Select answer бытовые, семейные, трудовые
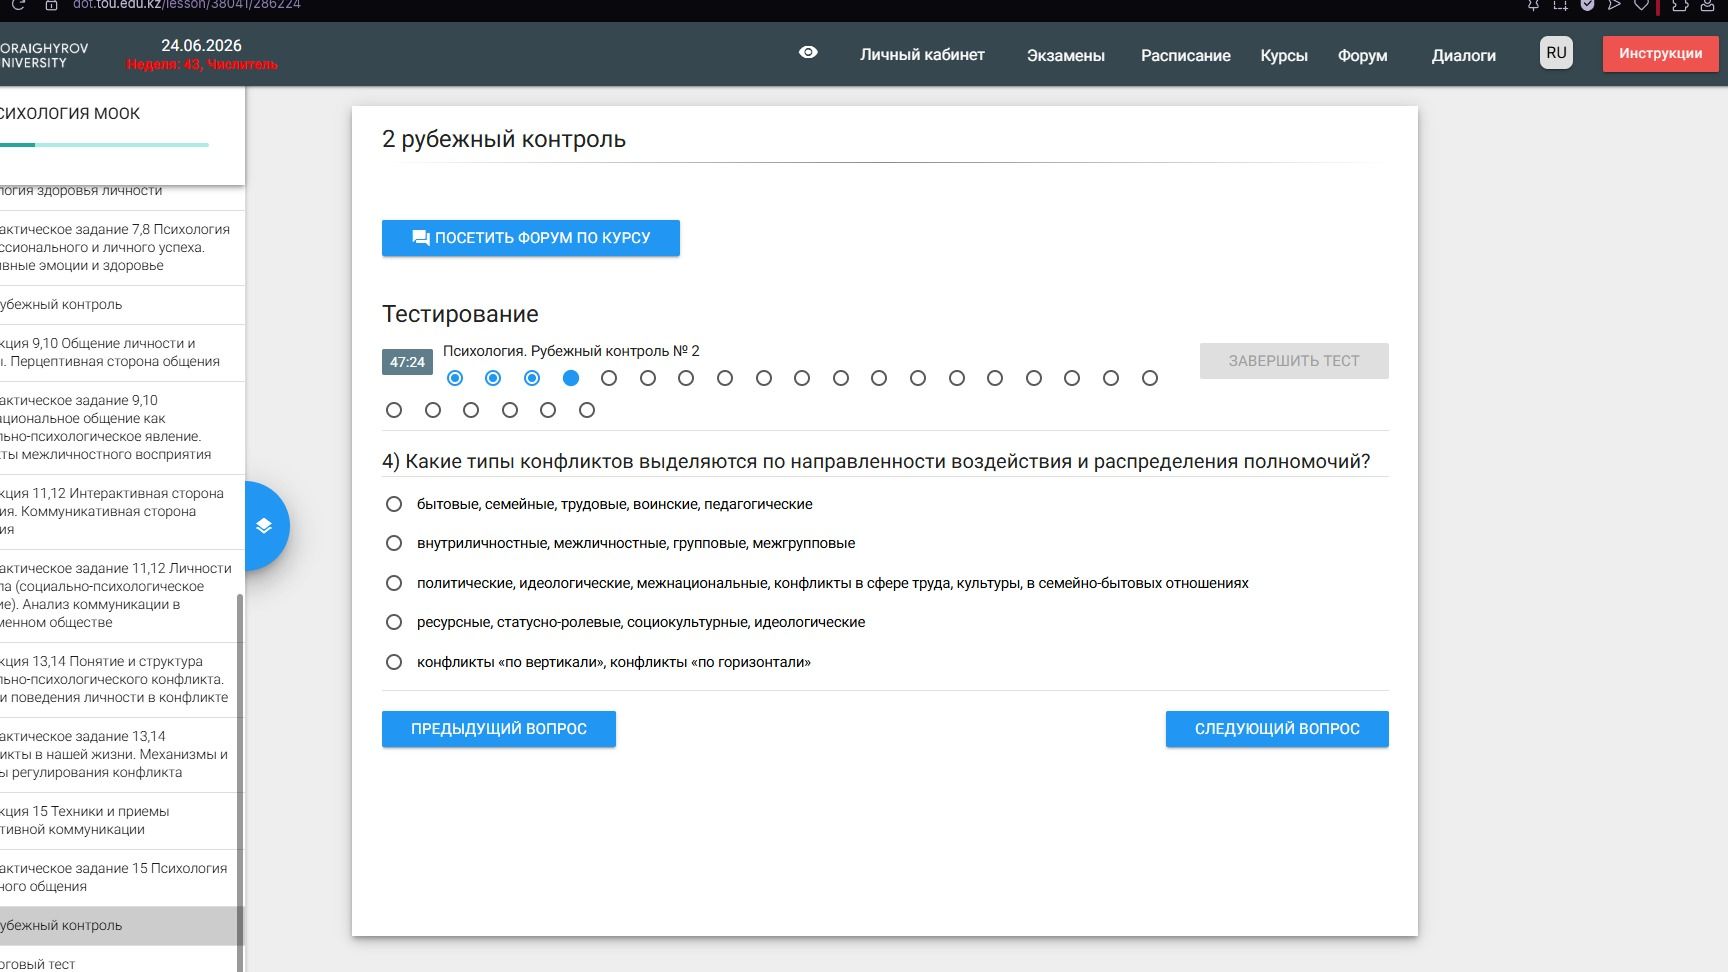This screenshot has height=972, width=1728. tap(394, 504)
